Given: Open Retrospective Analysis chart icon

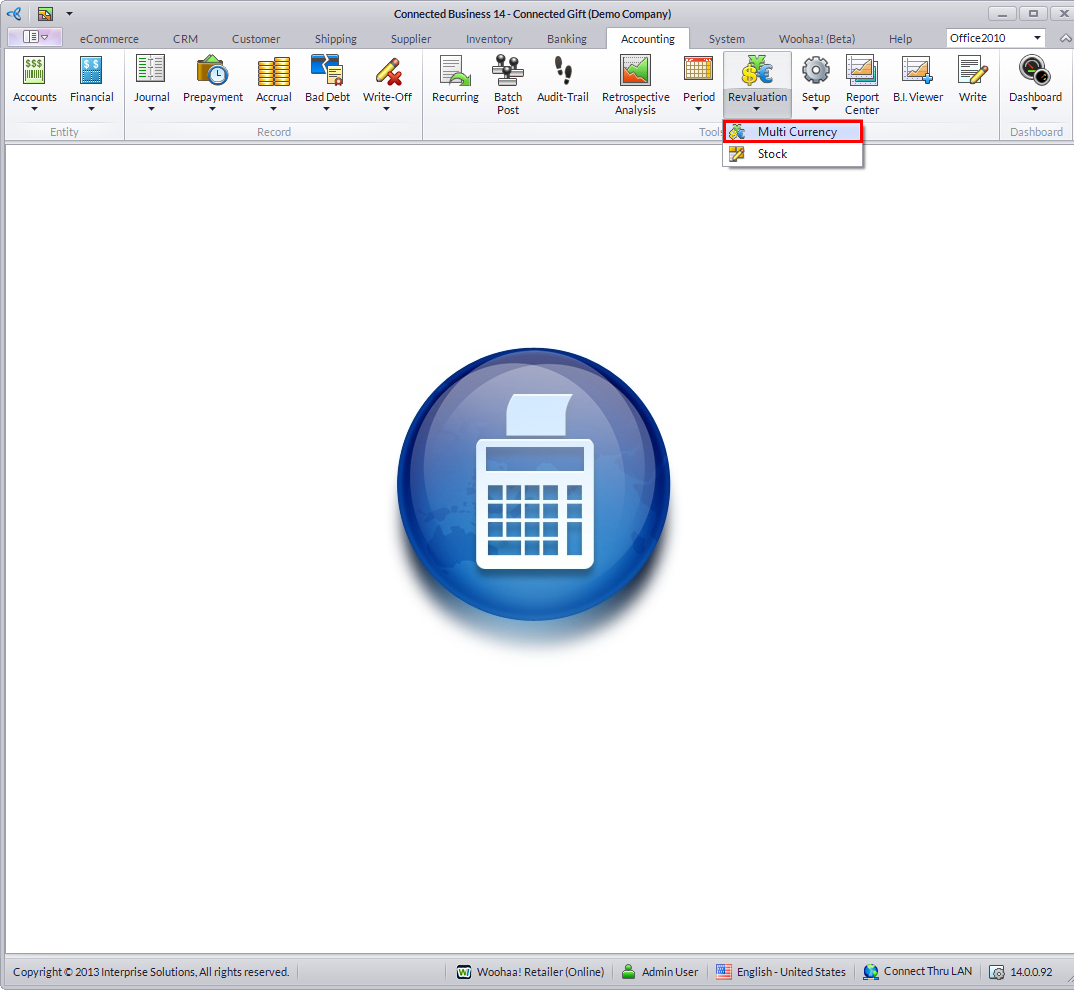Looking at the screenshot, I should pyautogui.click(x=635, y=71).
